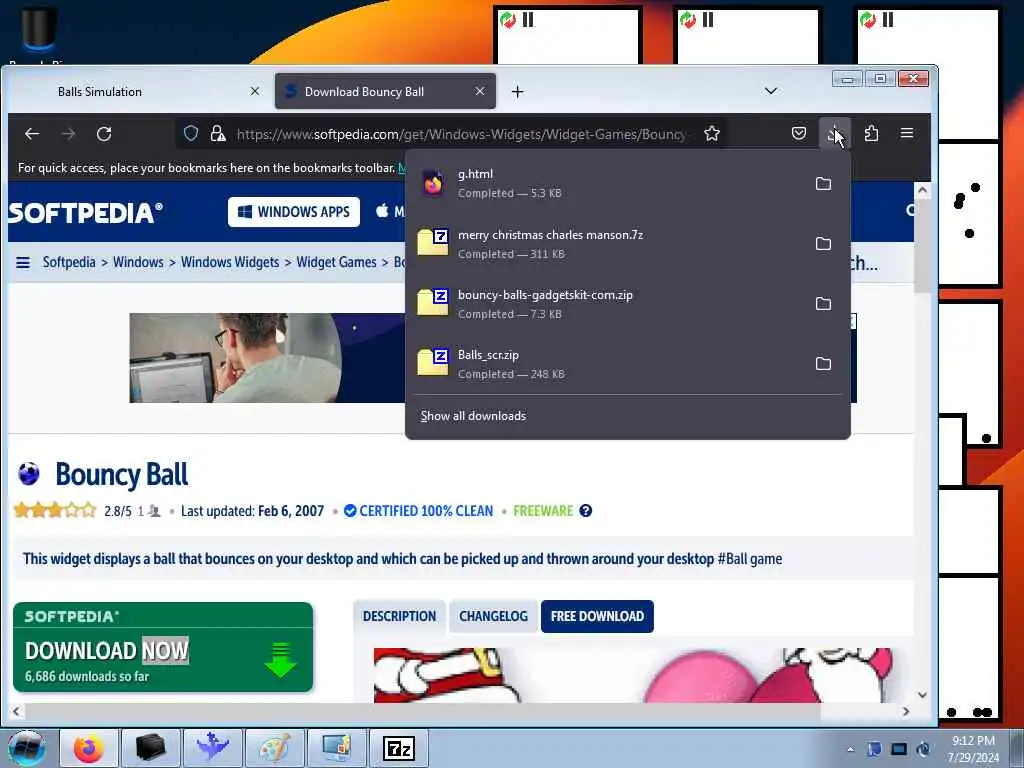Viewport: 1024px width, 768px height.
Task: Toggle the downloads panel button
Action: point(835,134)
